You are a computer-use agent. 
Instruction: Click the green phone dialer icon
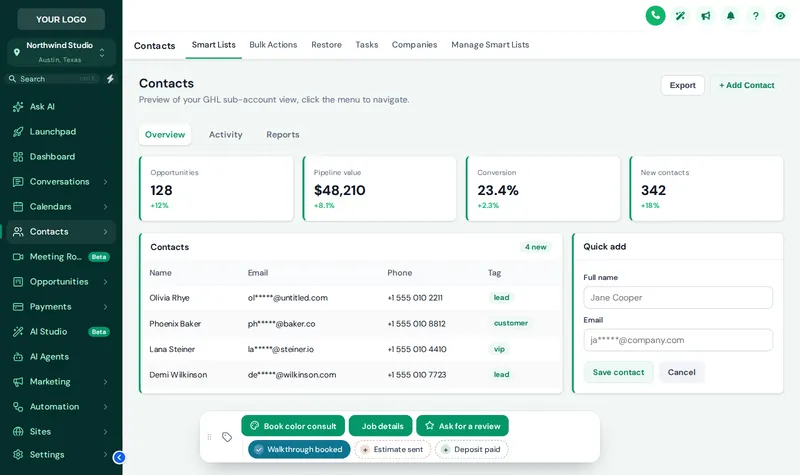[x=655, y=16]
